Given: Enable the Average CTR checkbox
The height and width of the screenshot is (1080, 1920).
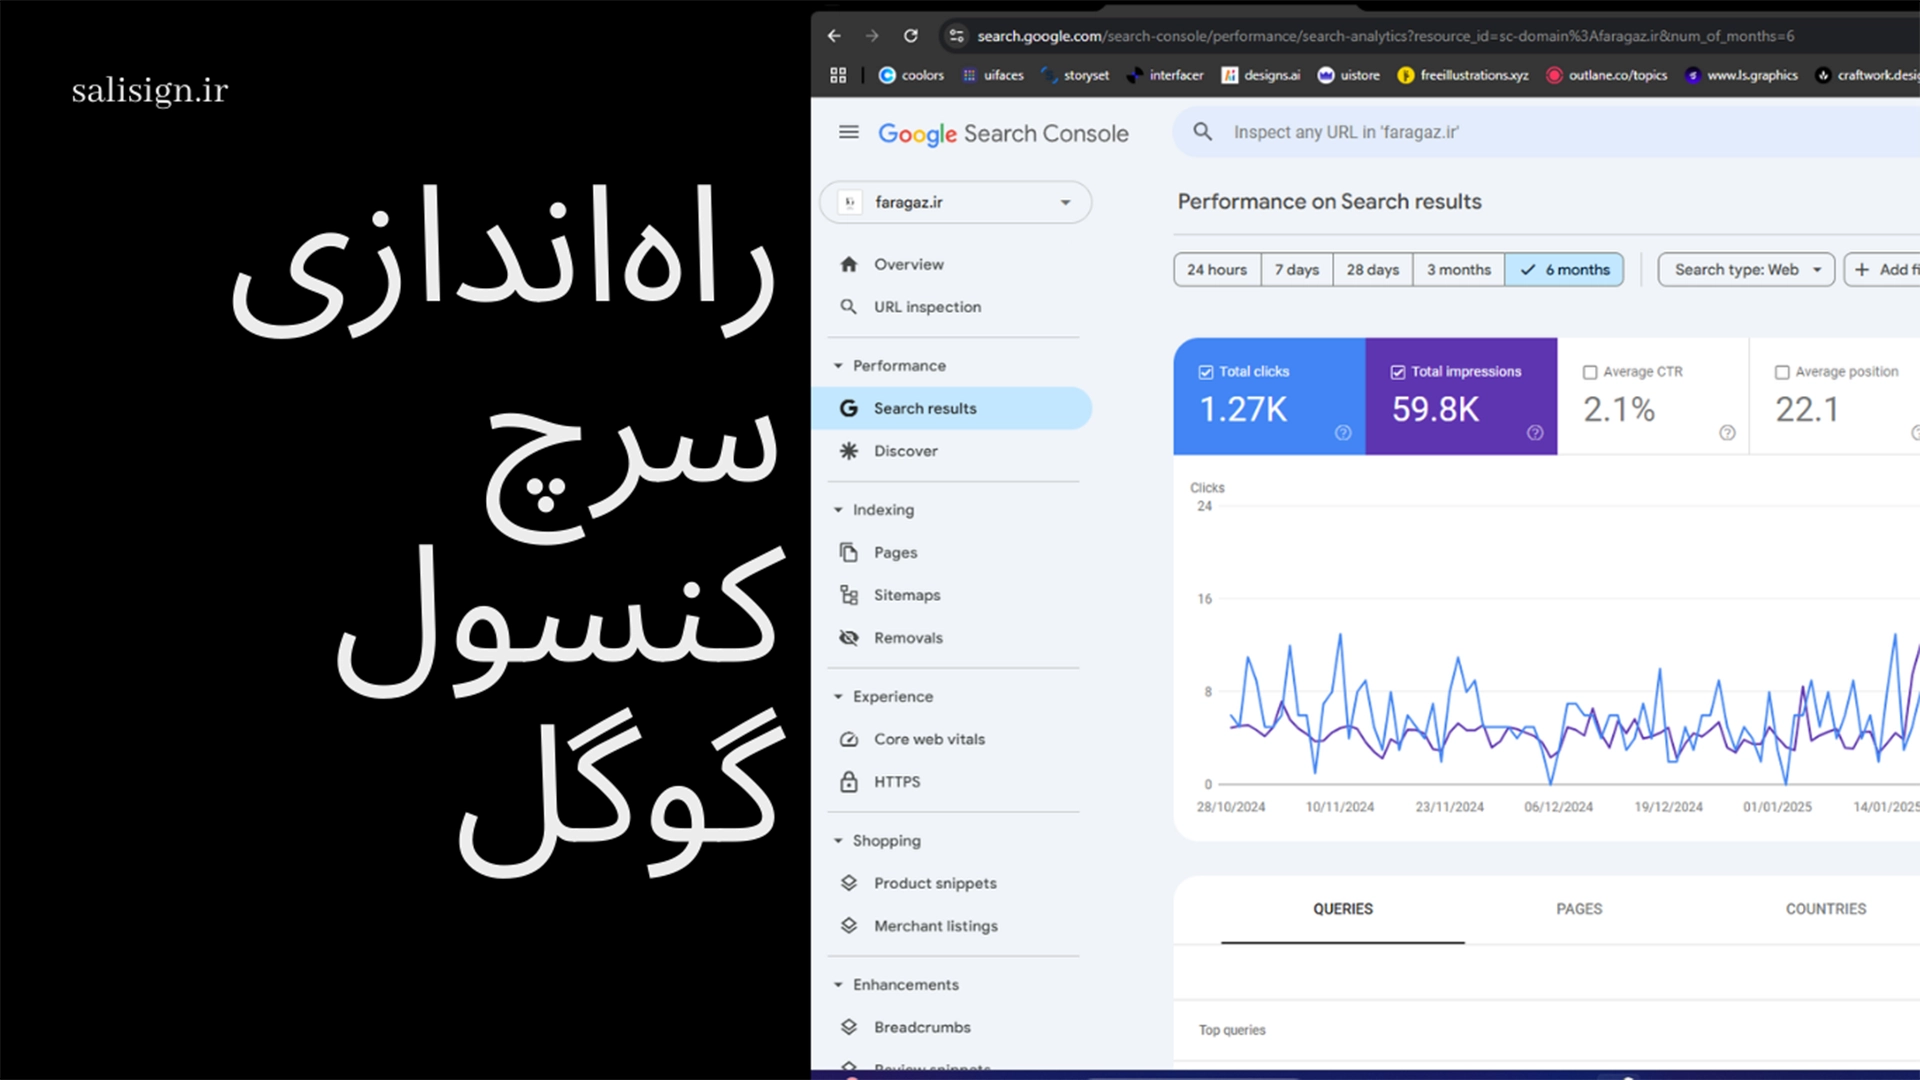Looking at the screenshot, I should pos(1590,372).
